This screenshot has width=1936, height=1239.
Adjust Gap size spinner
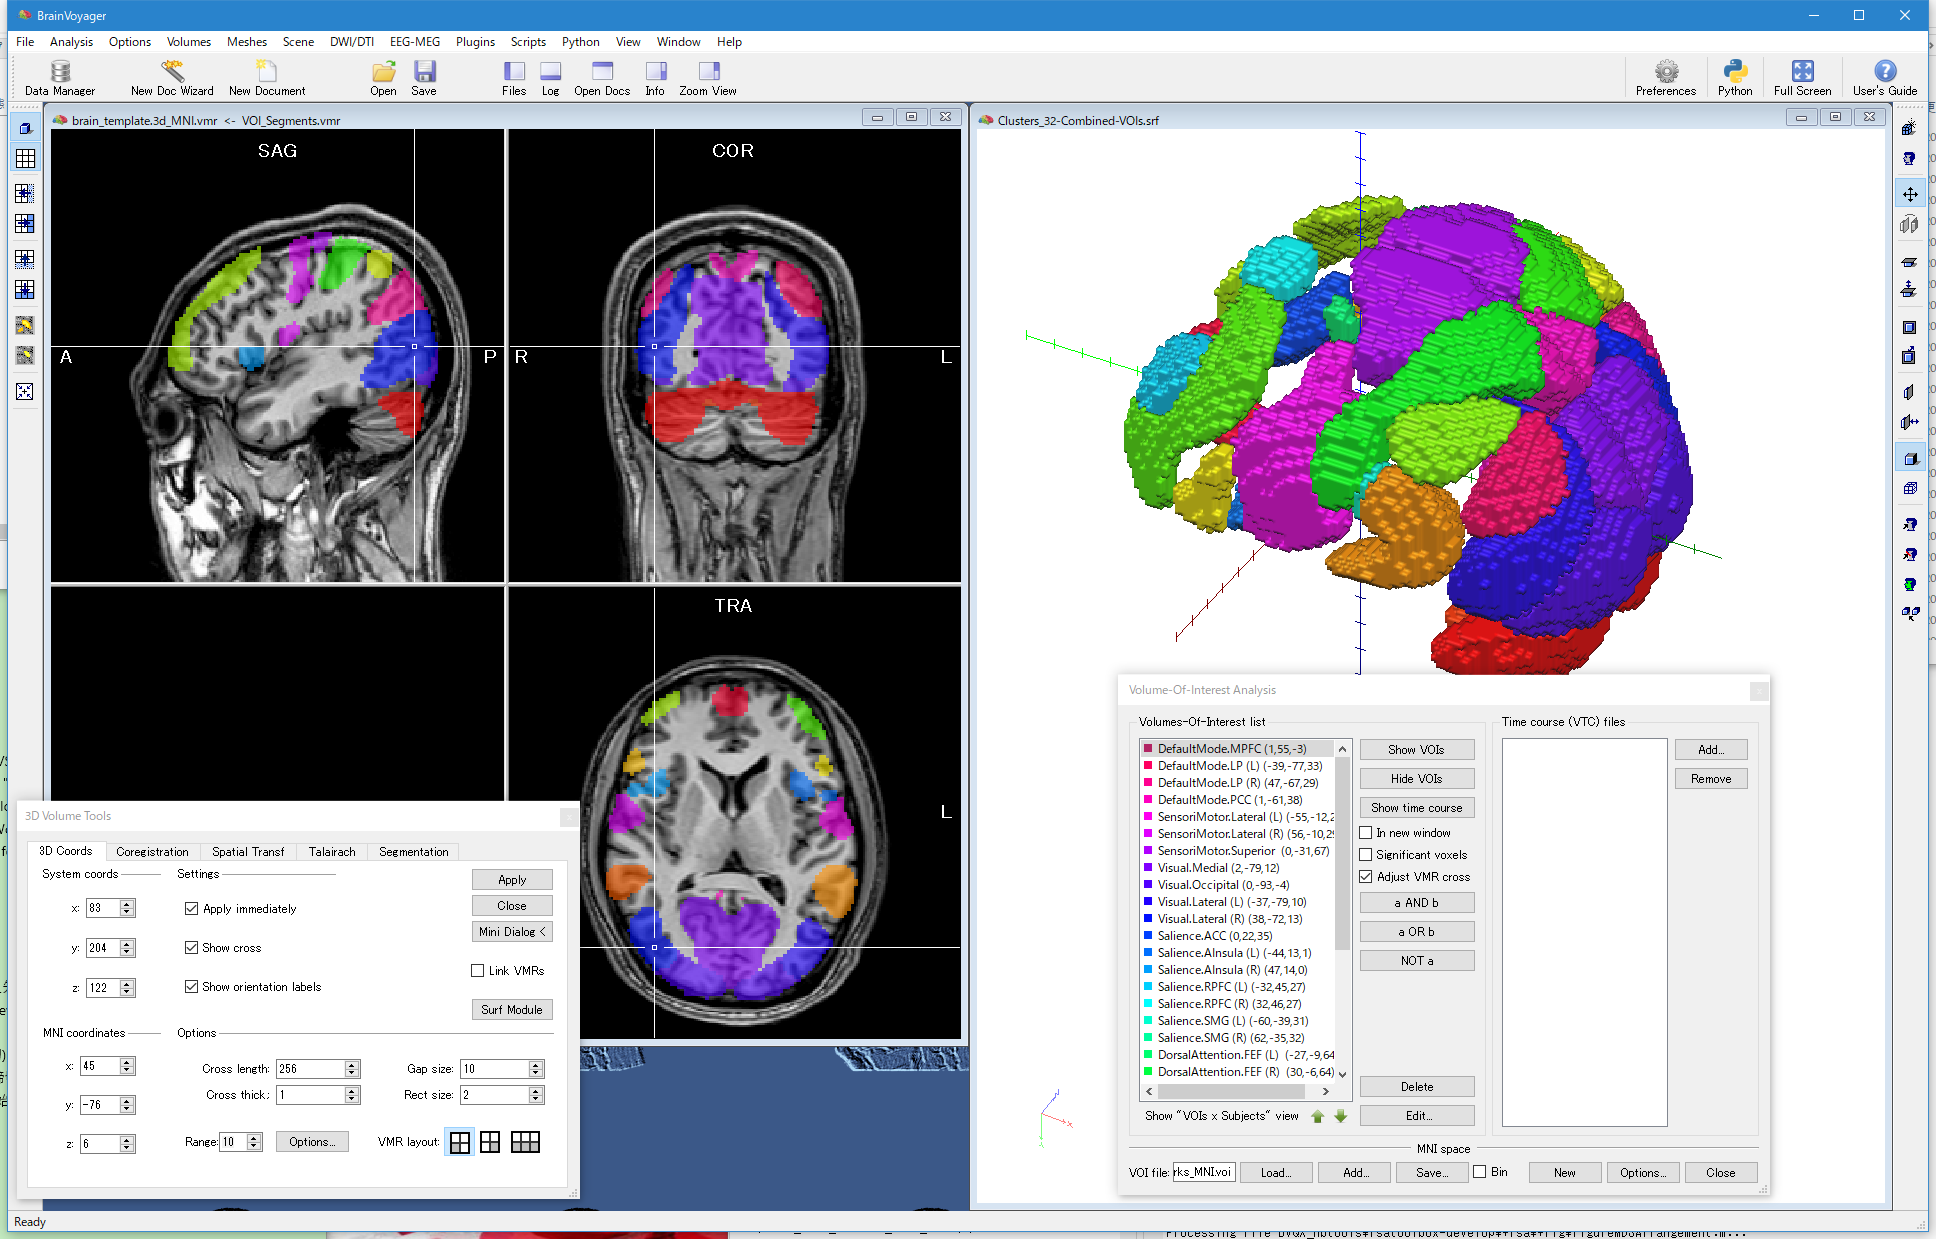tap(536, 1069)
